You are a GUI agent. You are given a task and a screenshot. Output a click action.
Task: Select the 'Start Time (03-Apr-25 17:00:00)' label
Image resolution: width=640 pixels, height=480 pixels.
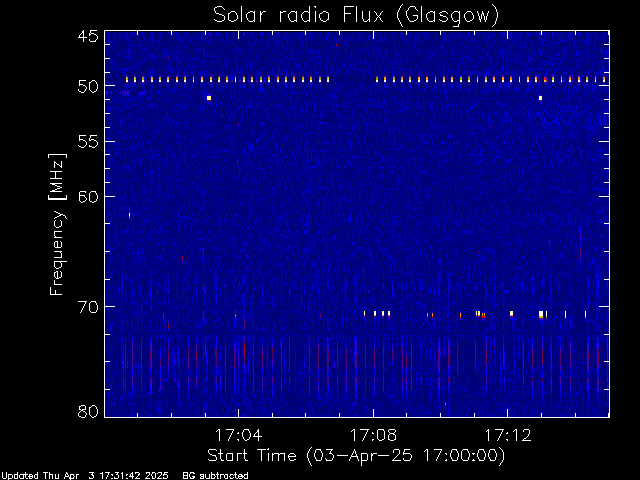coord(356,456)
